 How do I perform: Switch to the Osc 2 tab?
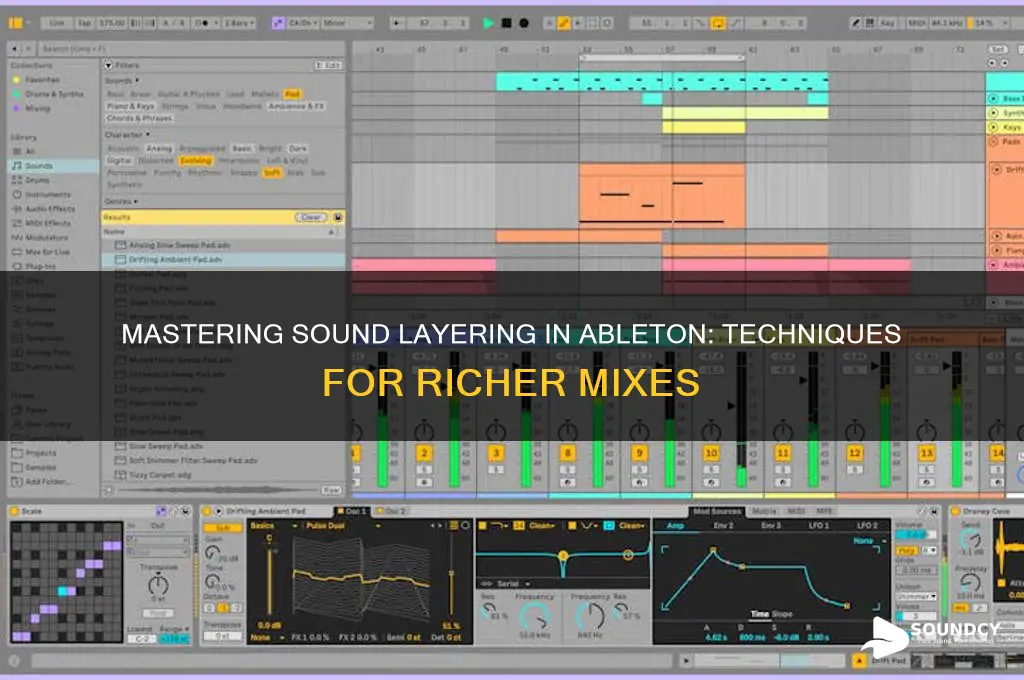pos(392,511)
